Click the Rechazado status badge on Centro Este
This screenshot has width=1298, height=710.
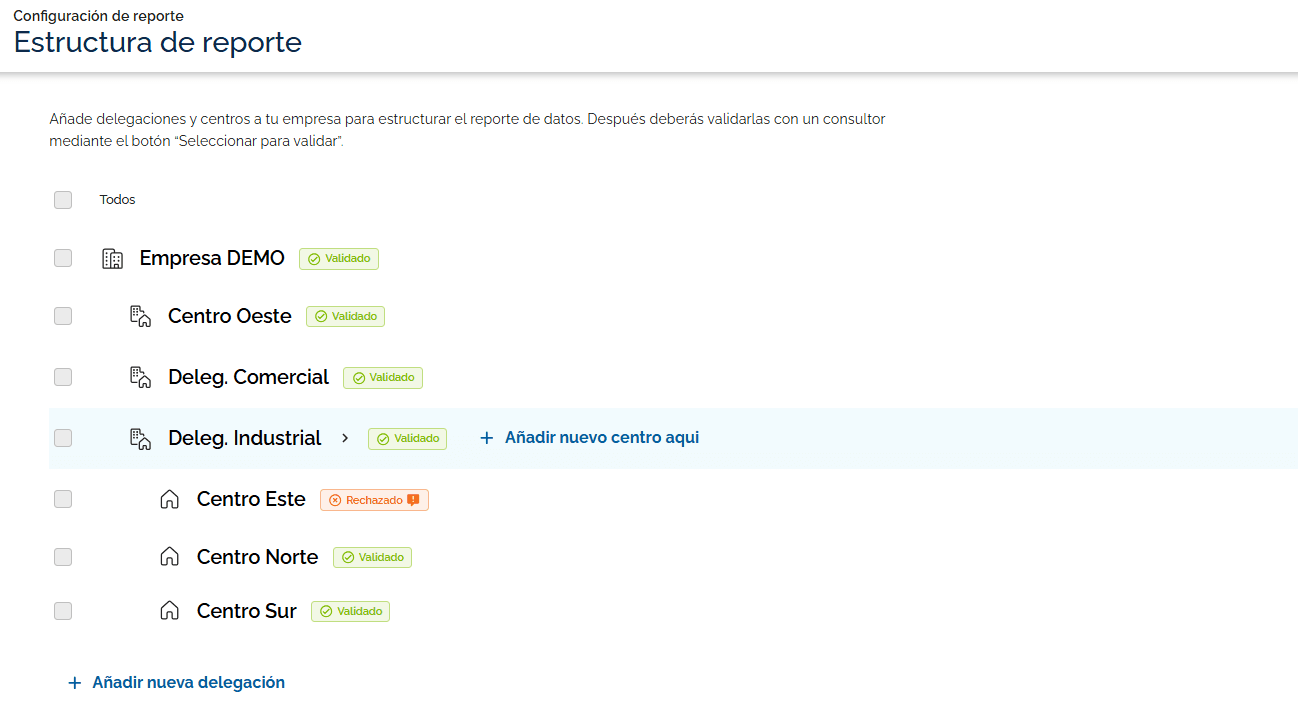[374, 500]
